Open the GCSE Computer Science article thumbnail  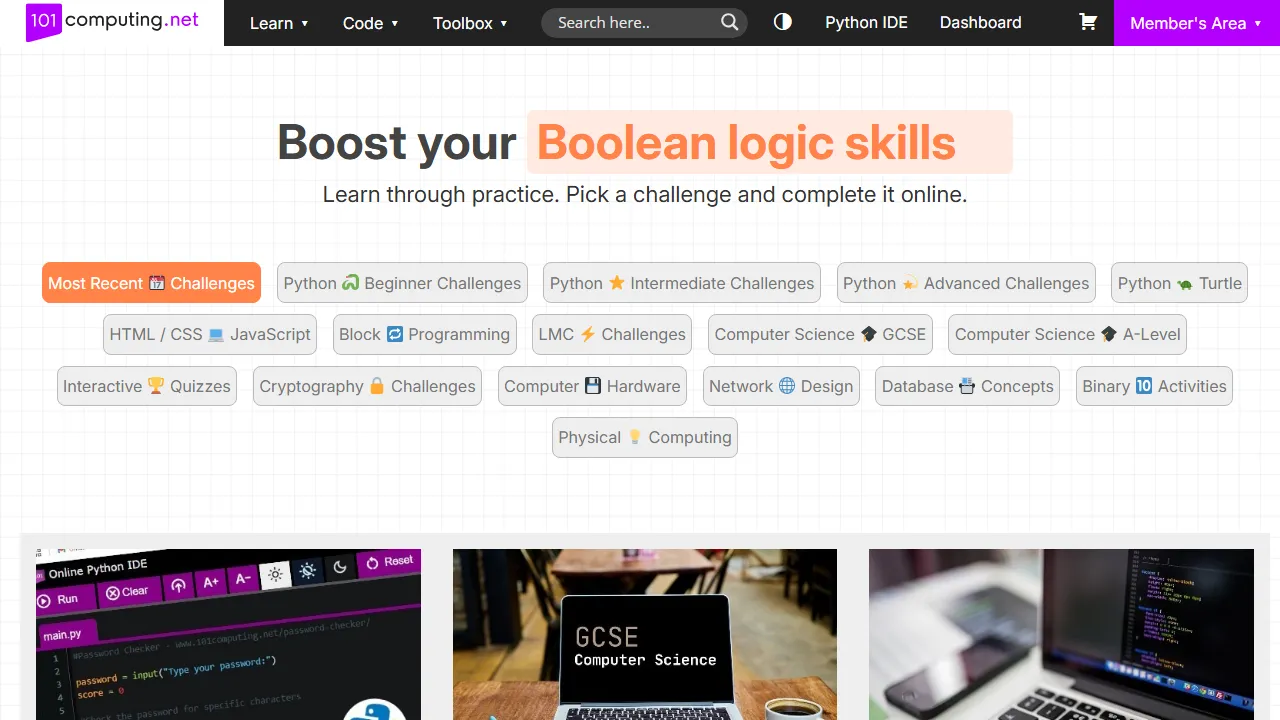[644, 635]
